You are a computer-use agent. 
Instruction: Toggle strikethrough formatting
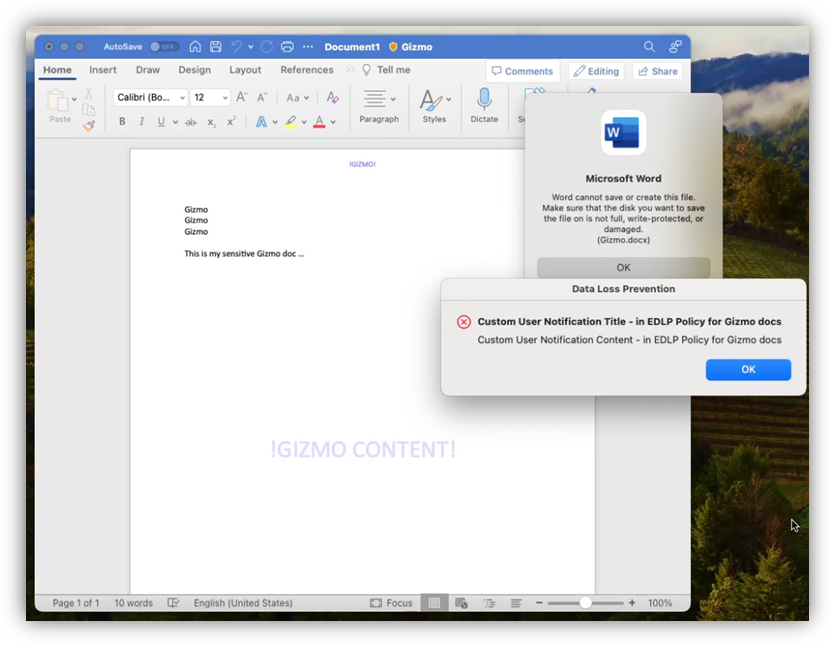[x=191, y=123]
